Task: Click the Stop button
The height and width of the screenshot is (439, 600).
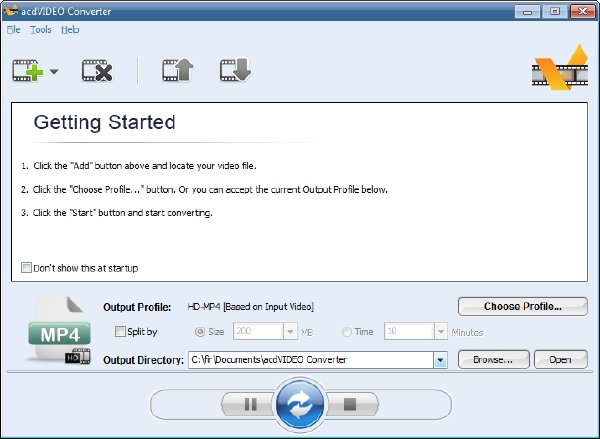Action: tap(350, 404)
